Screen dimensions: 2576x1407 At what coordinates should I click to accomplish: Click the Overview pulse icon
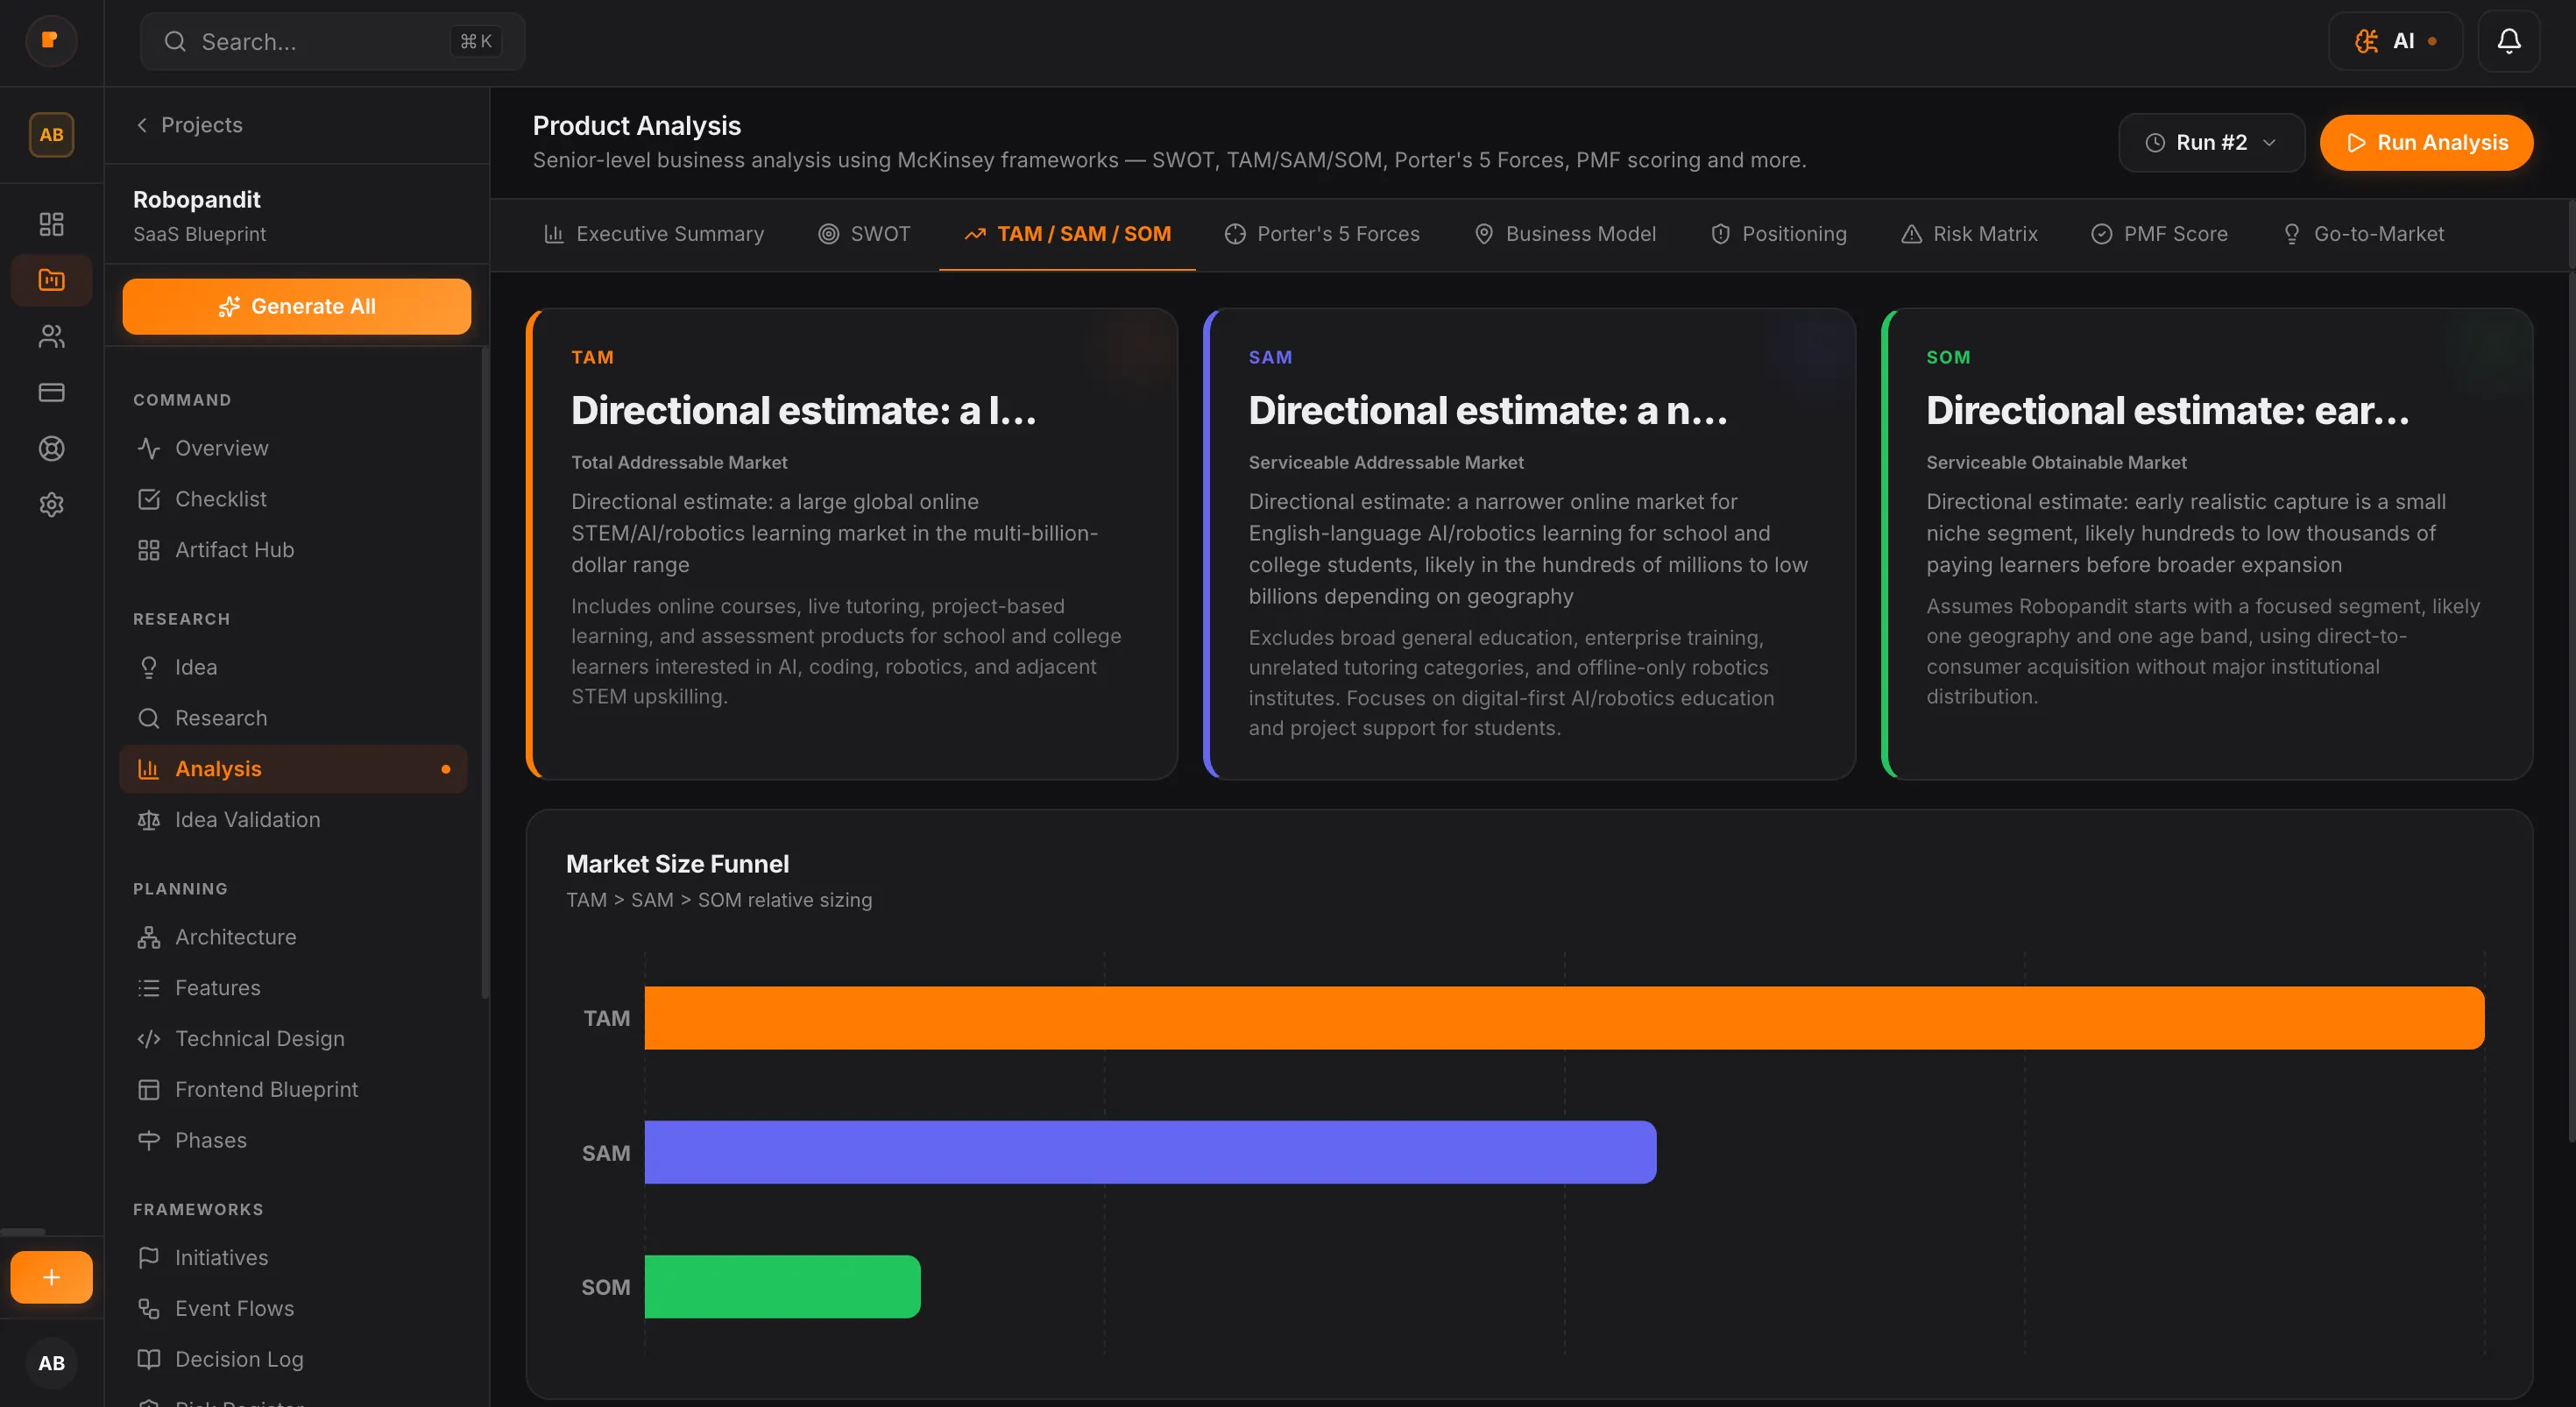pos(149,448)
